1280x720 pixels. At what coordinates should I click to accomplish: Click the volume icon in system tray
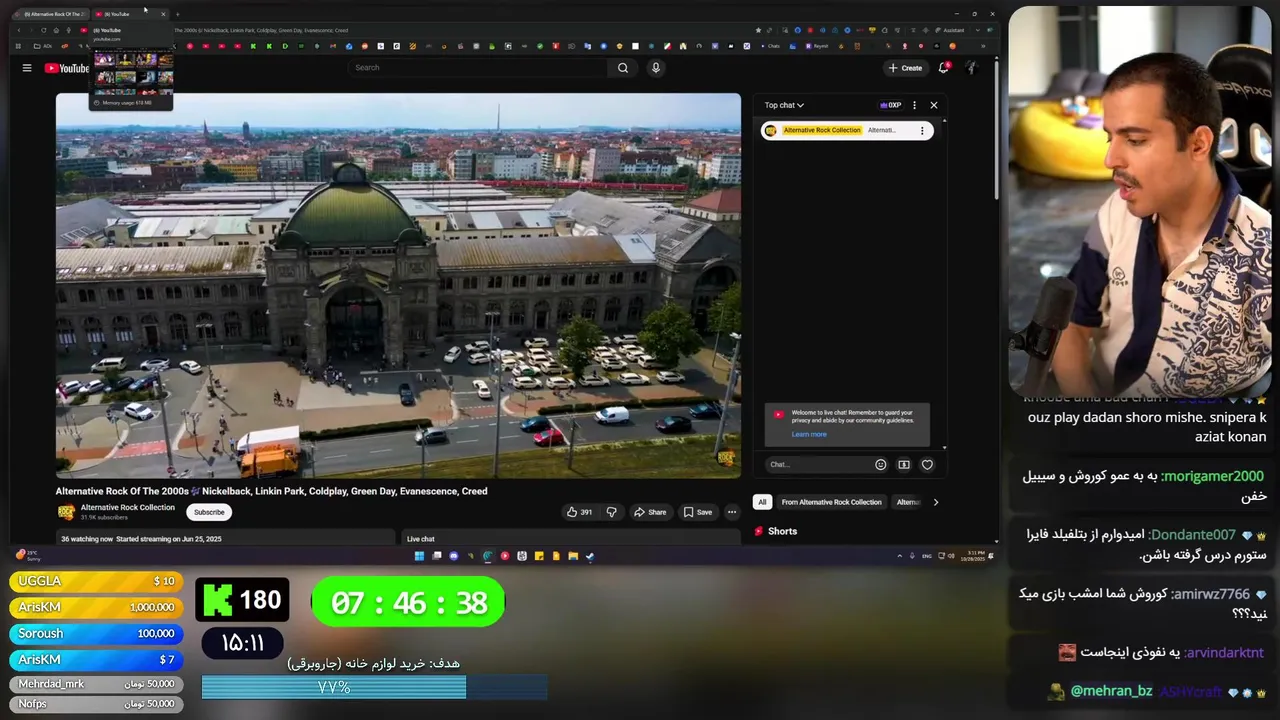point(951,556)
